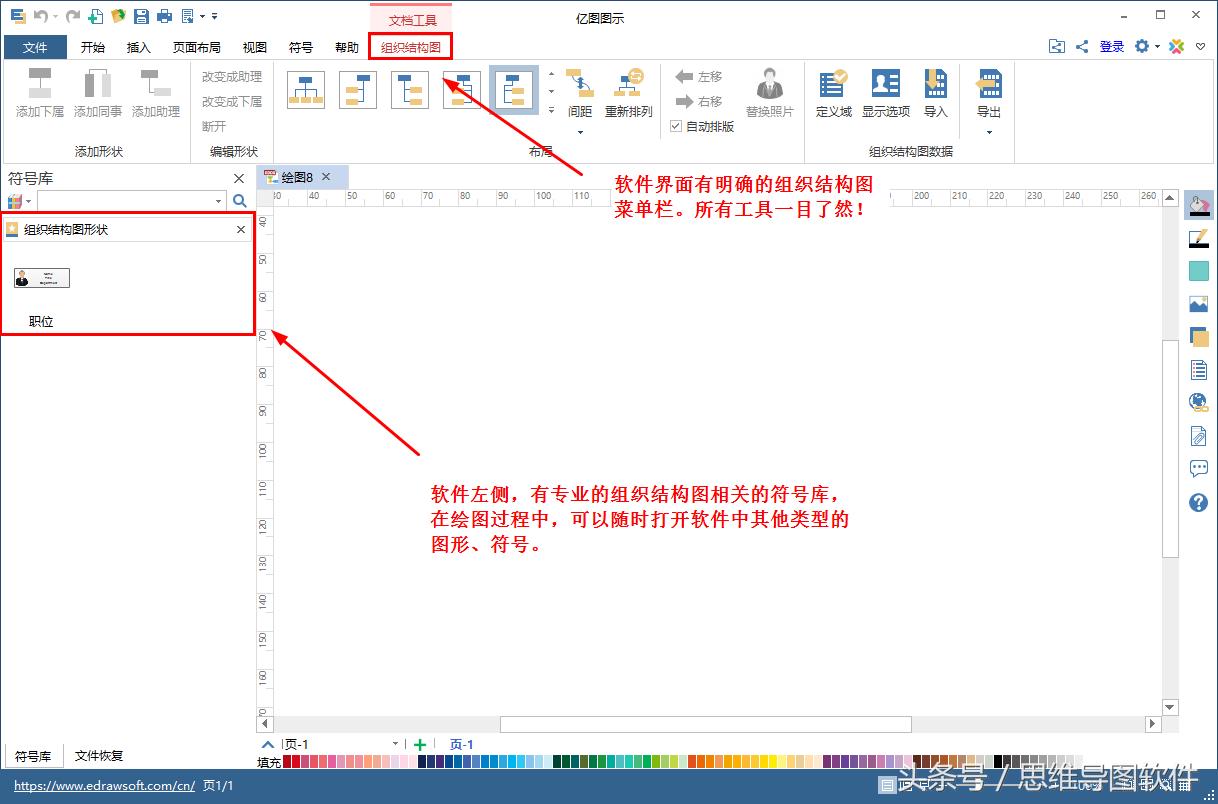Viewport: 1218px width, 804px height.
Task: Click the colorful Edraw logo icon at top right
Action: [1177, 46]
